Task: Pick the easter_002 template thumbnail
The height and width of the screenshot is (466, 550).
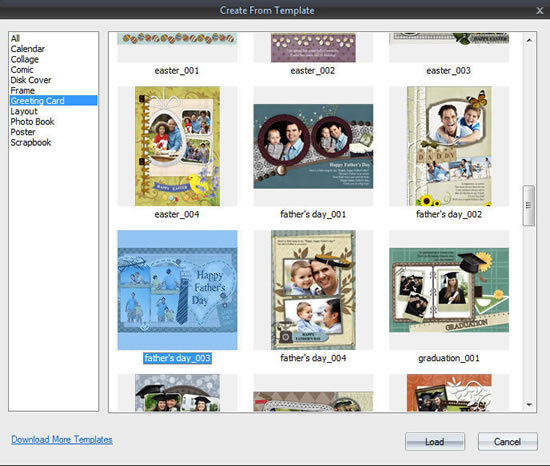Action: coord(313,48)
